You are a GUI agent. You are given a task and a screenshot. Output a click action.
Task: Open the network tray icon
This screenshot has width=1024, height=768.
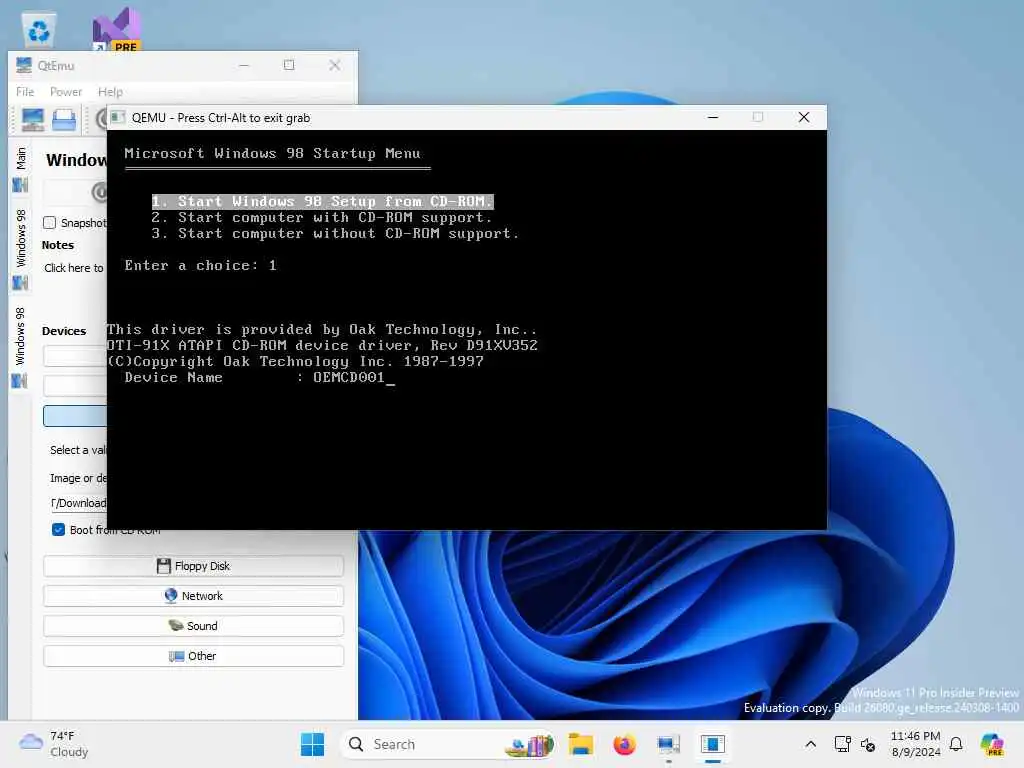coord(842,744)
